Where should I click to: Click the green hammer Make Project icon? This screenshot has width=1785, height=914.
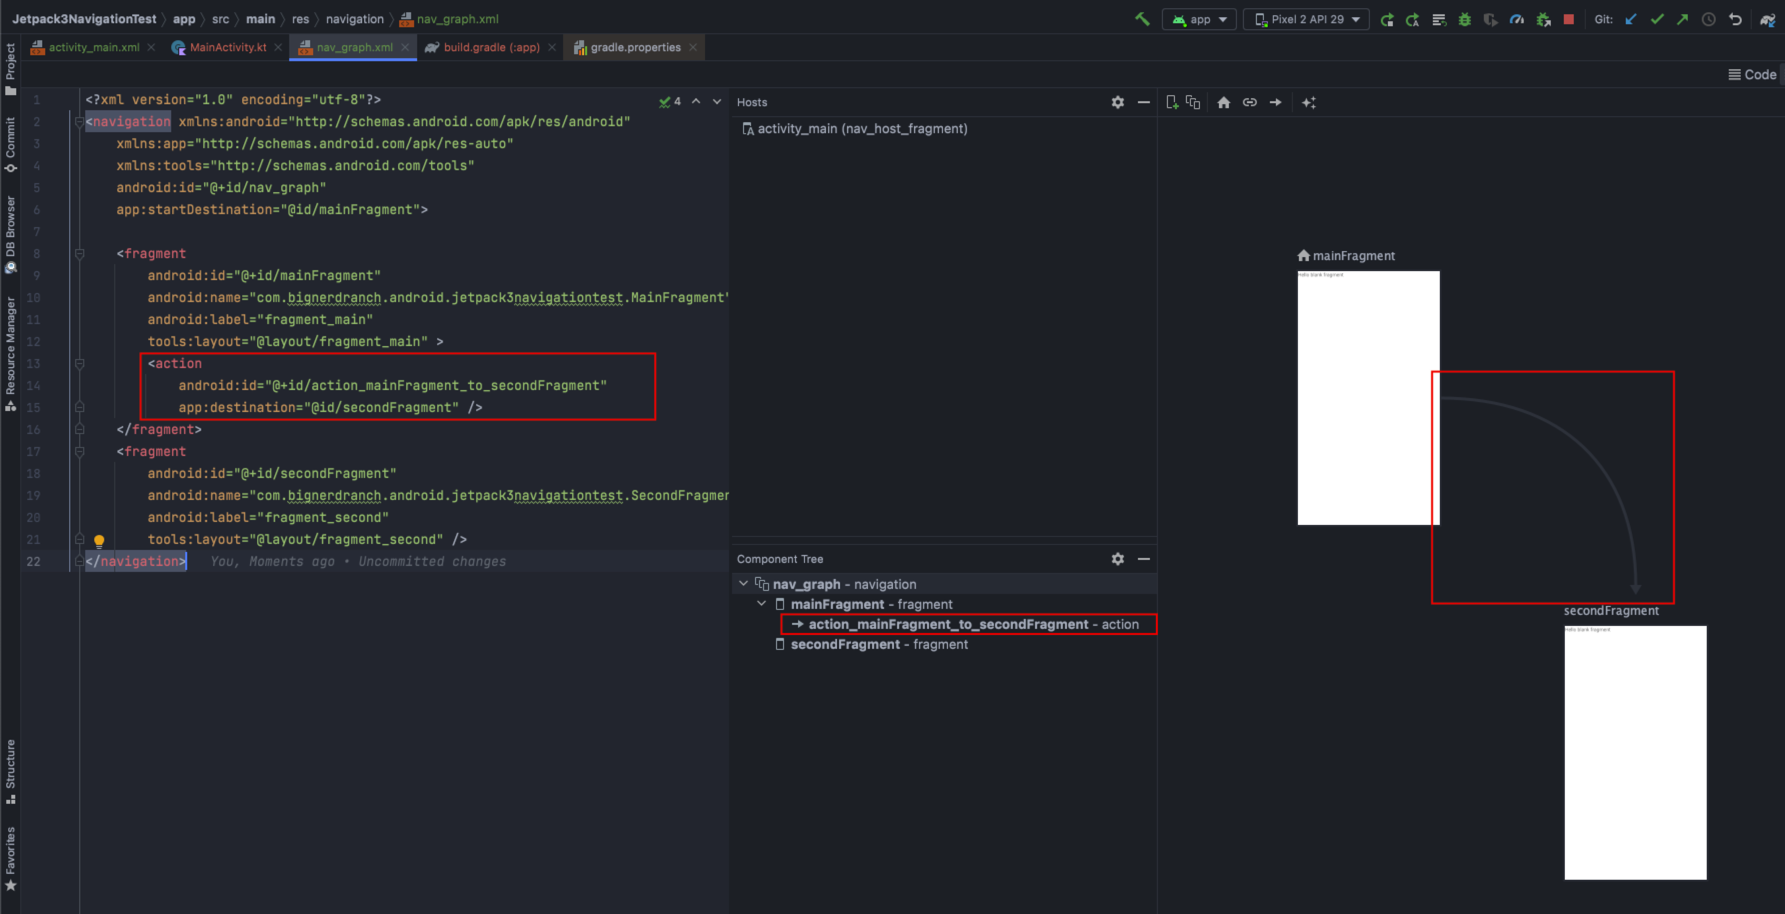tap(1142, 19)
